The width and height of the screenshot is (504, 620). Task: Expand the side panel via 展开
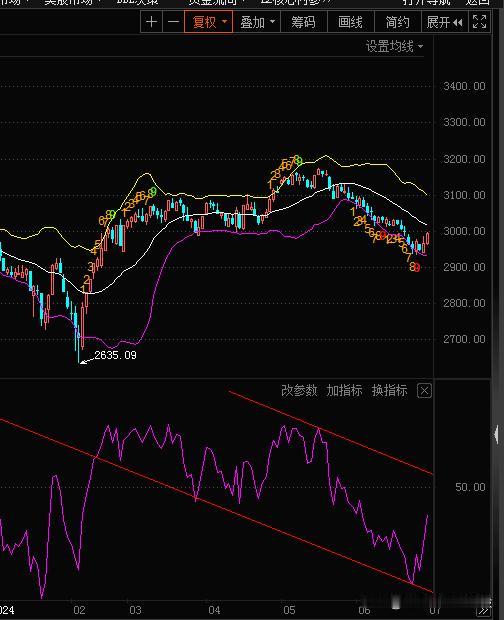click(444, 22)
